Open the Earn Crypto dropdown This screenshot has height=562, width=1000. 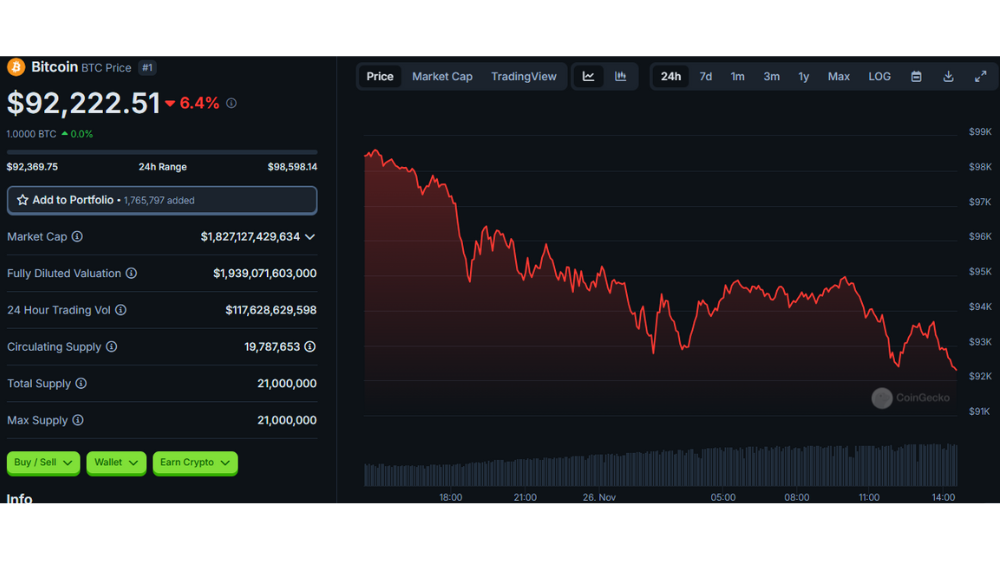195,462
